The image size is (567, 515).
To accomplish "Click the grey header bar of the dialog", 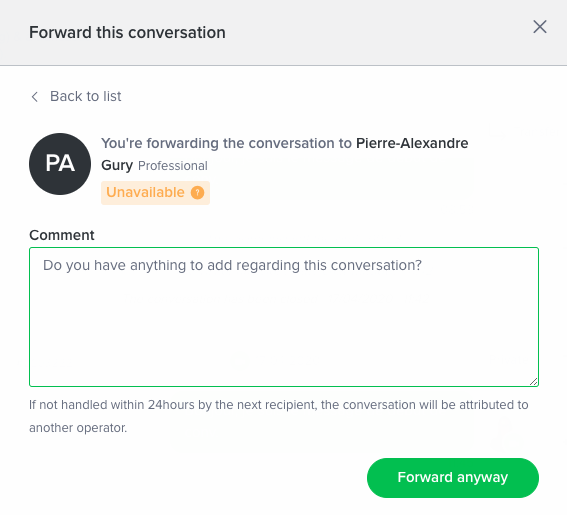I will 284,33.
